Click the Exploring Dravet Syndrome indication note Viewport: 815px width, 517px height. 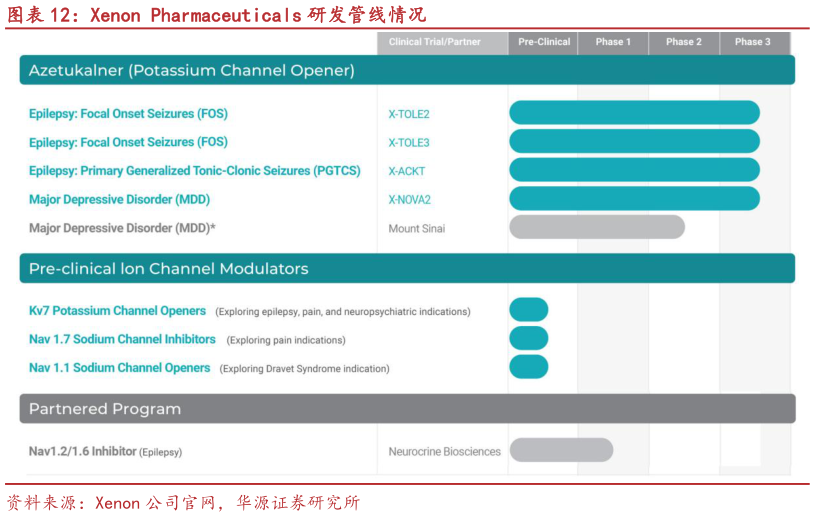tap(305, 369)
